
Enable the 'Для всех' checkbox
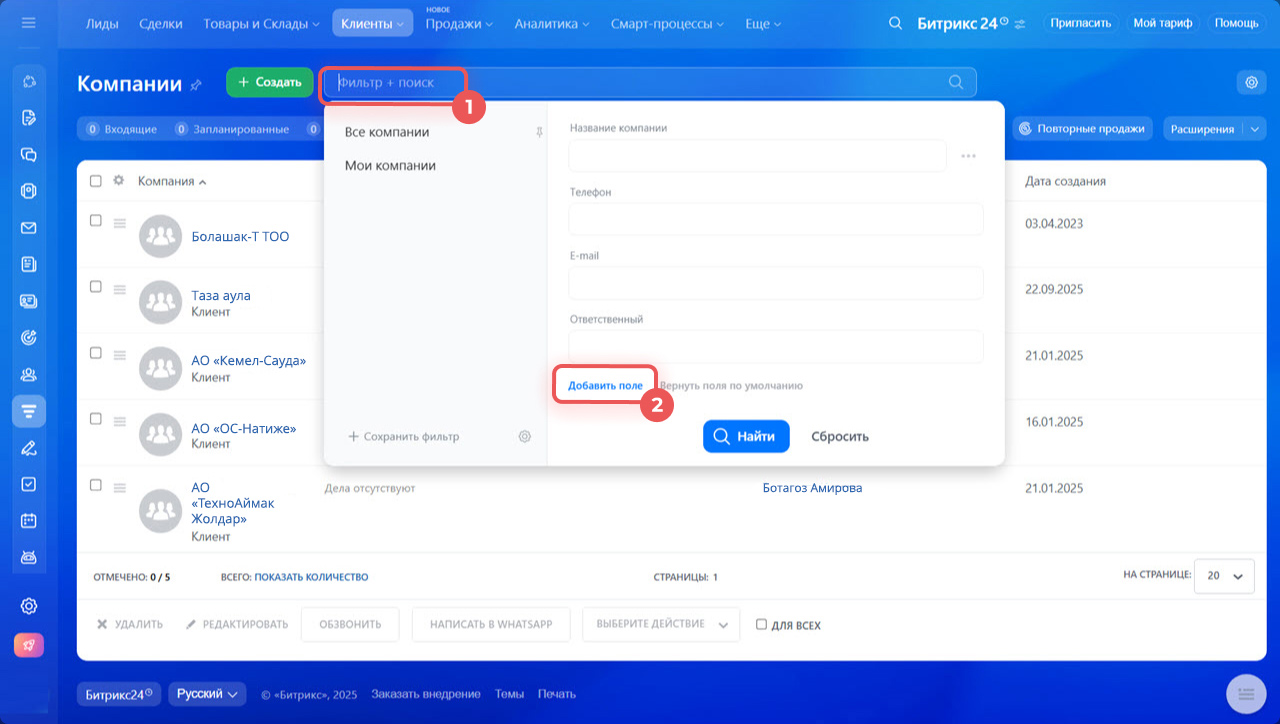coord(761,625)
